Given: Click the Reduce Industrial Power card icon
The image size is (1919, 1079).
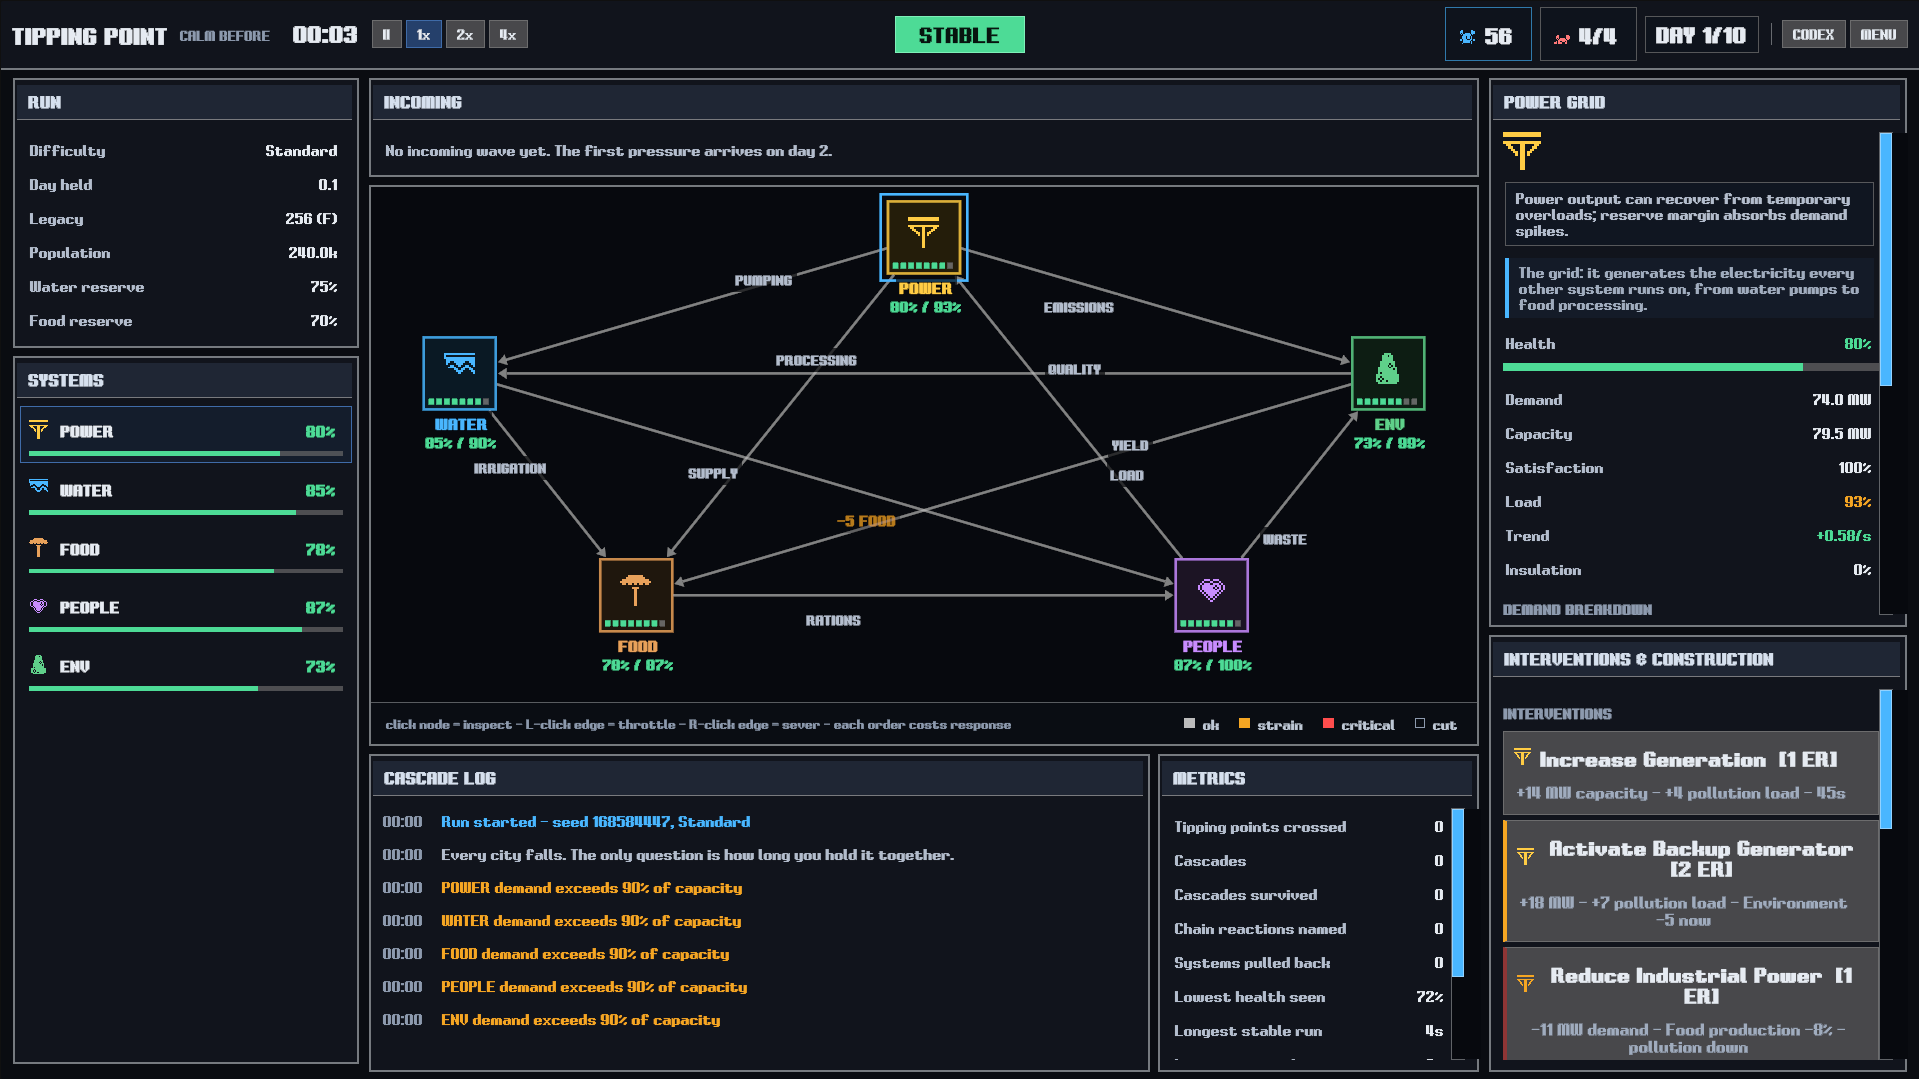Looking at the screenshot, I should [1525, 983].
